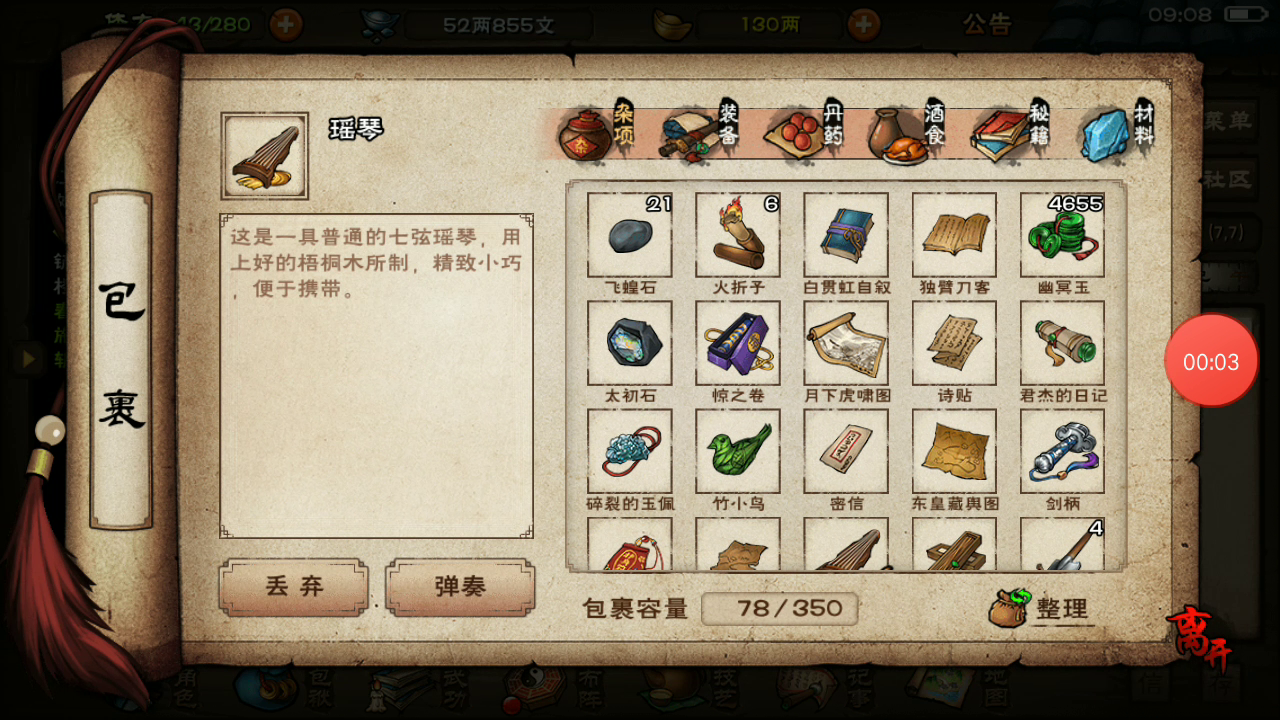Select the 太初石 gem item

coord(630,343)
